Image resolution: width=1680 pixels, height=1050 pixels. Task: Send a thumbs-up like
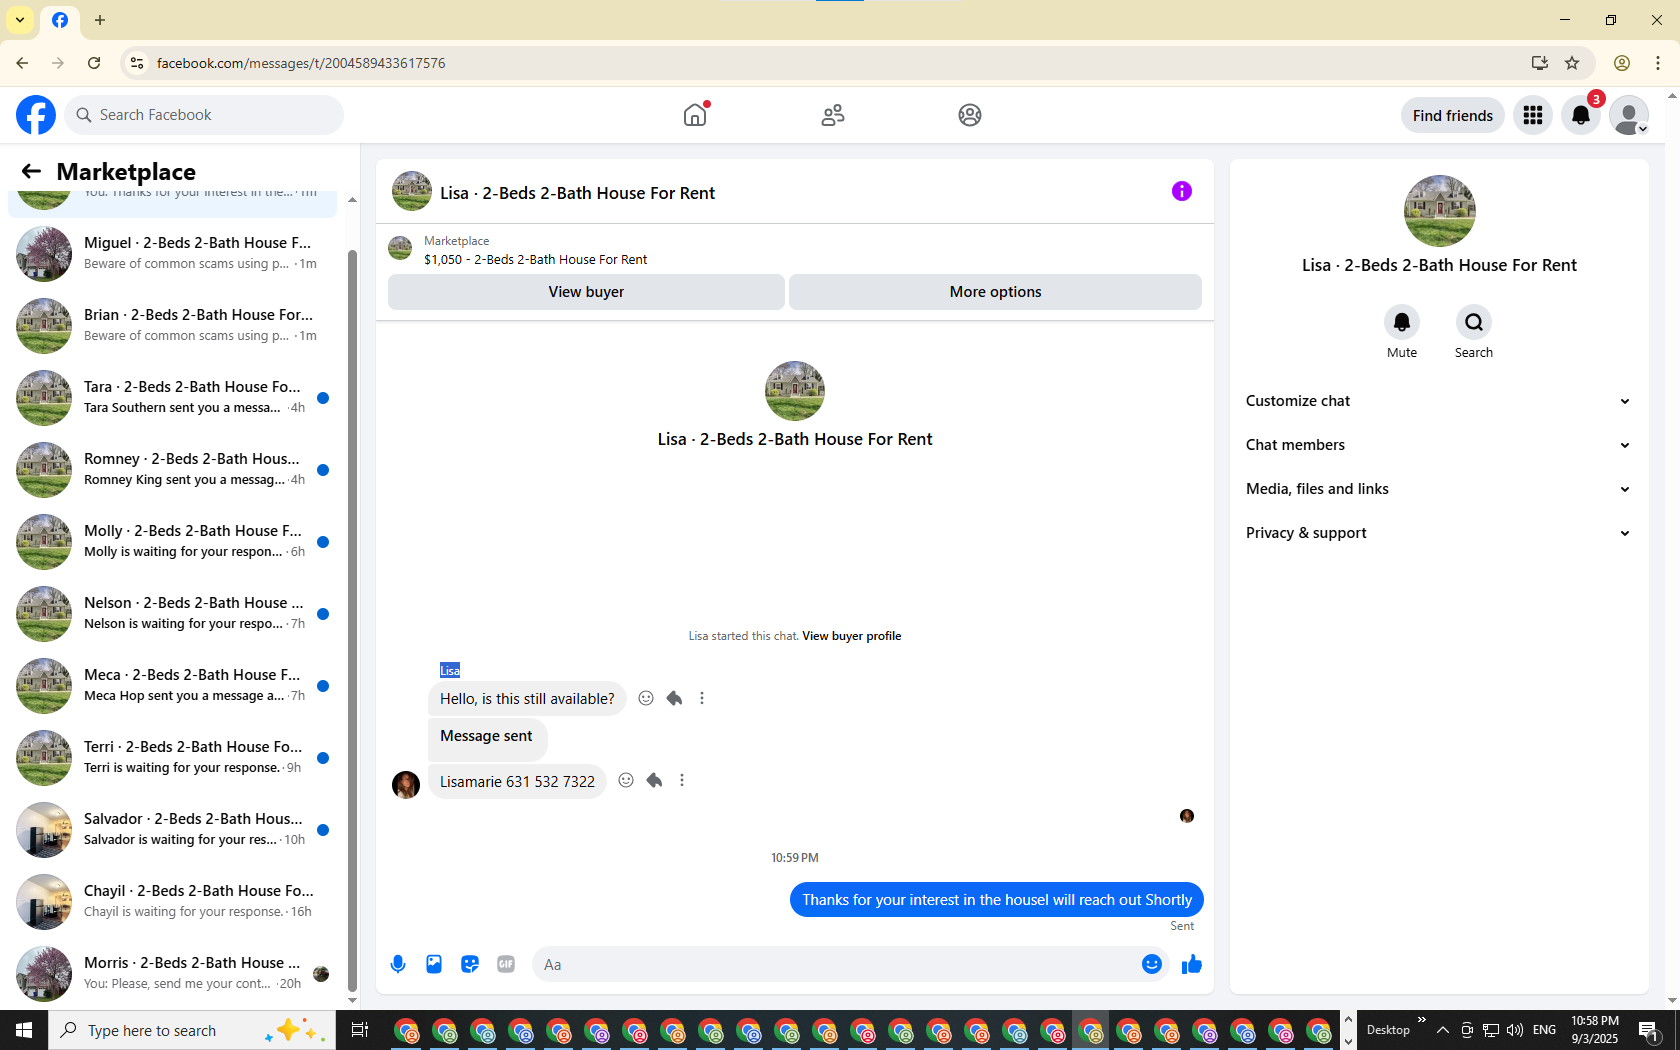(1192, 964)
